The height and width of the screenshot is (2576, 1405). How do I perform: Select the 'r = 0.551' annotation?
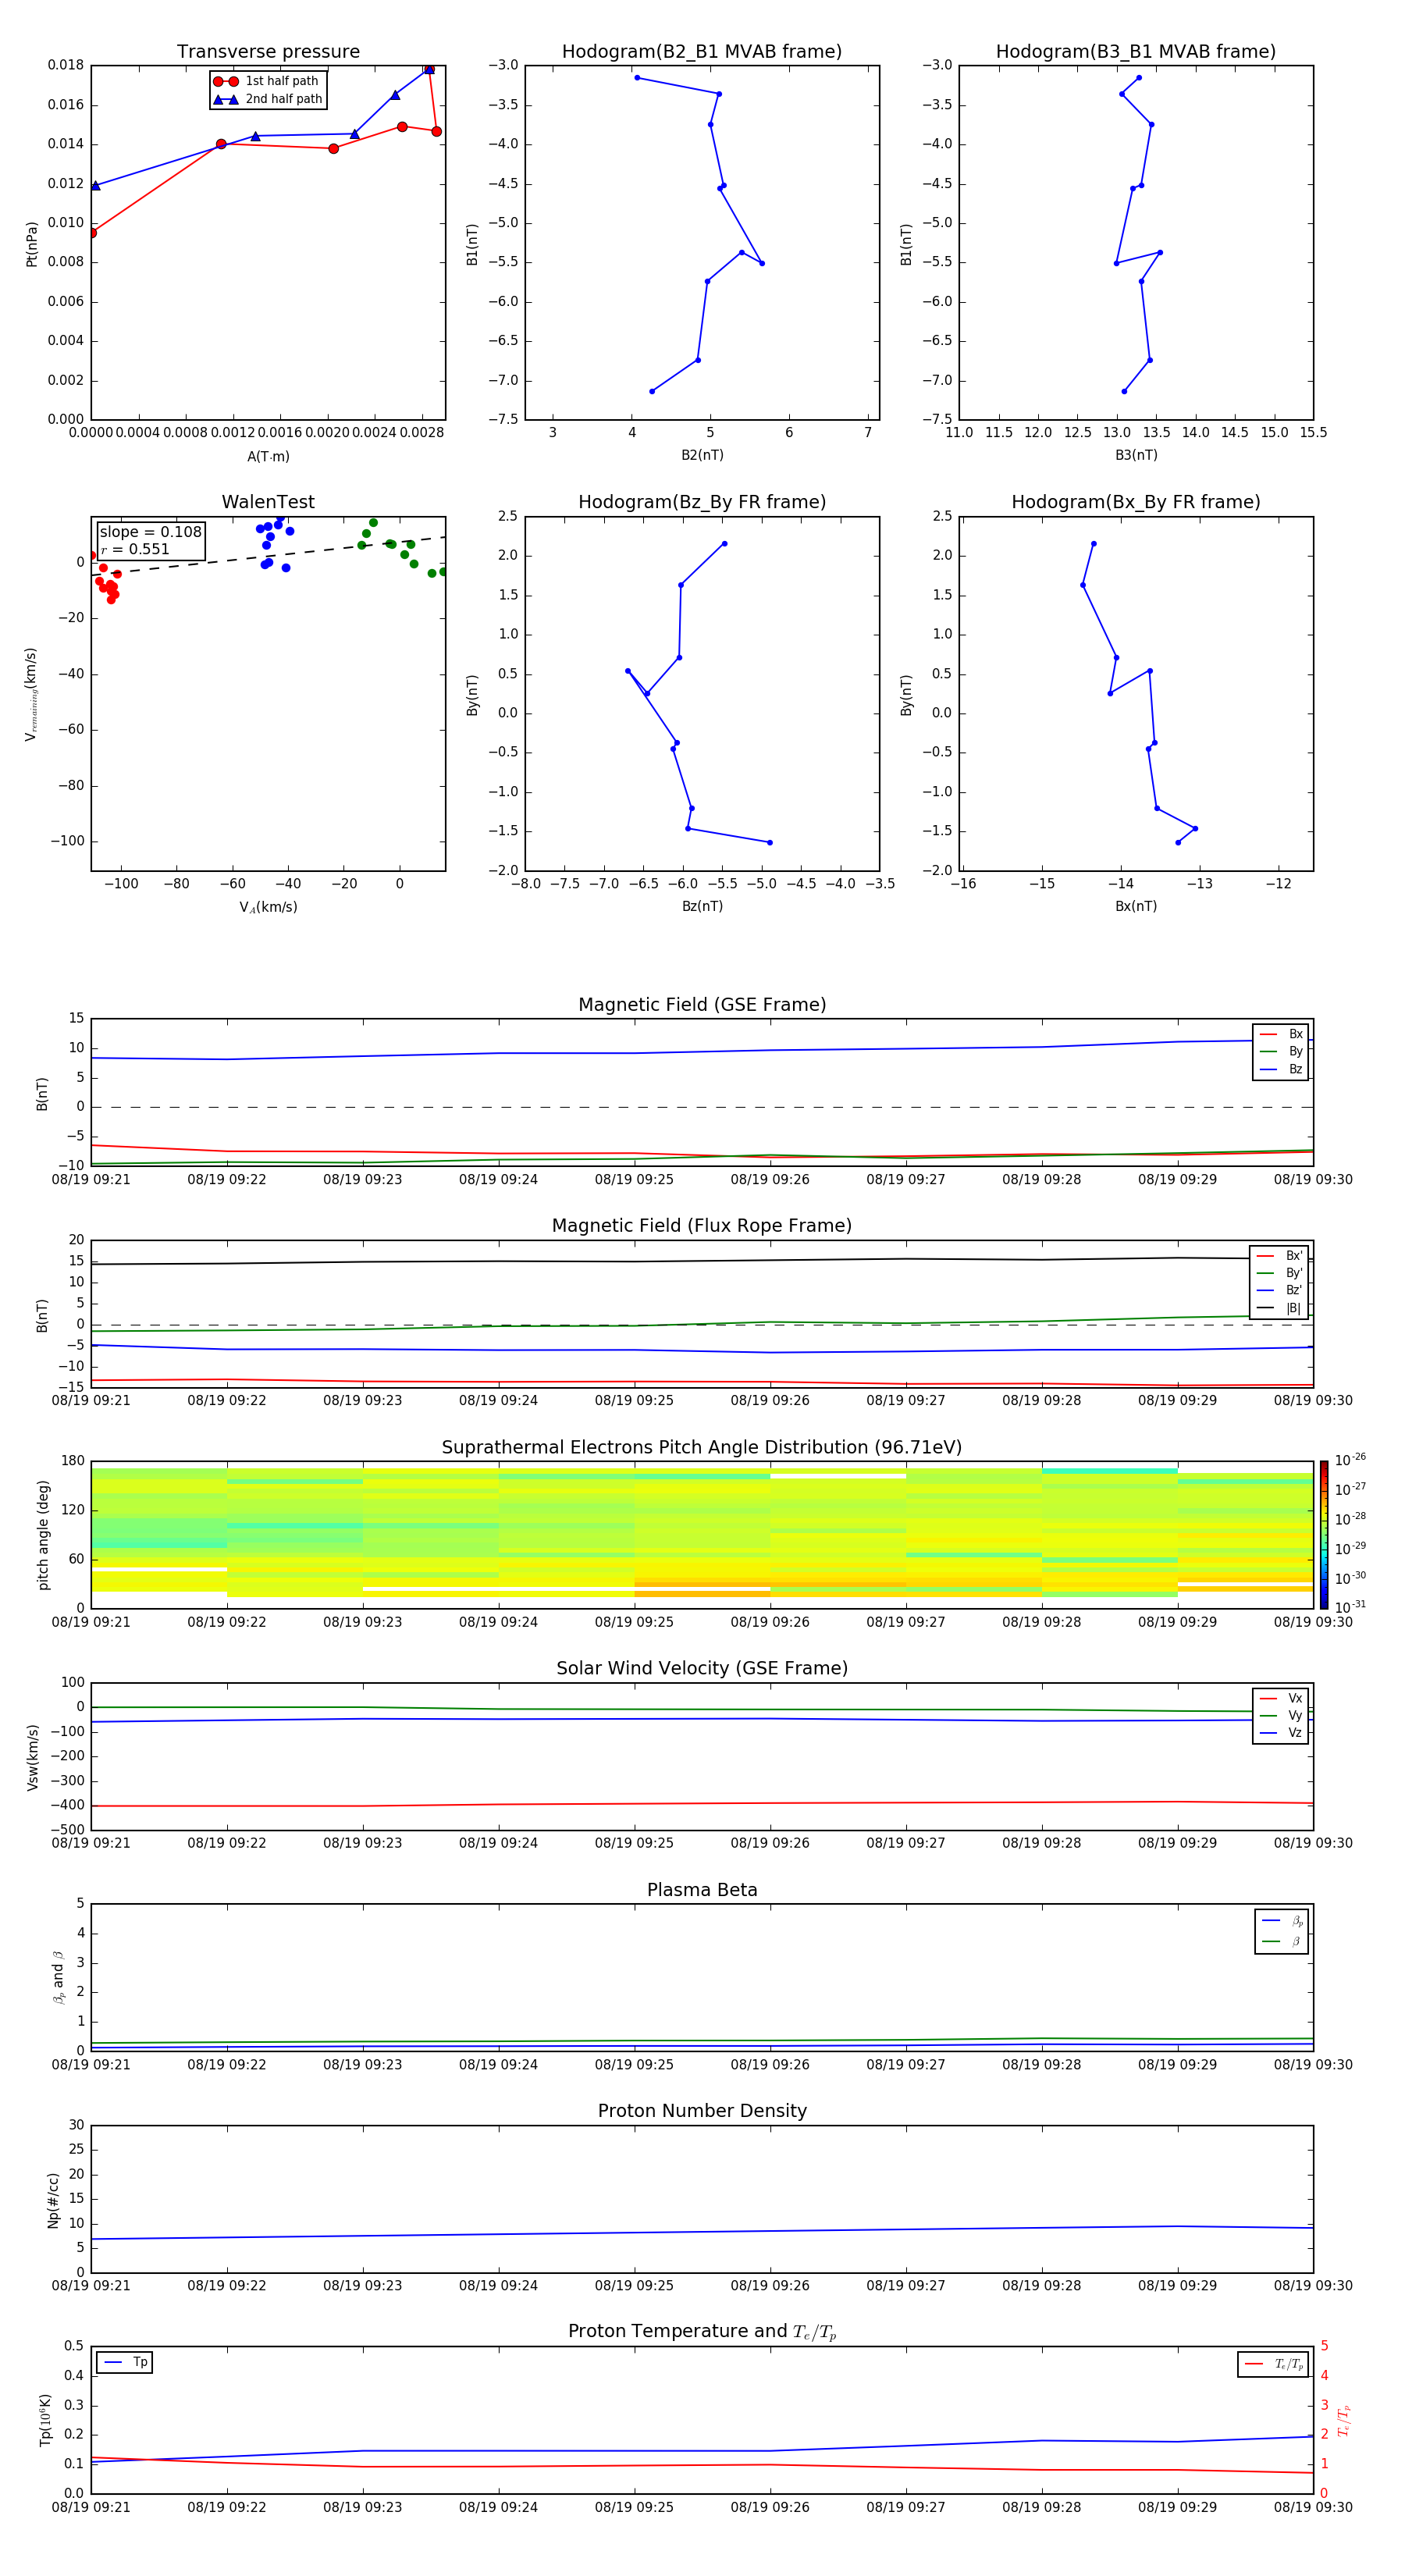(x=135, y=549)
